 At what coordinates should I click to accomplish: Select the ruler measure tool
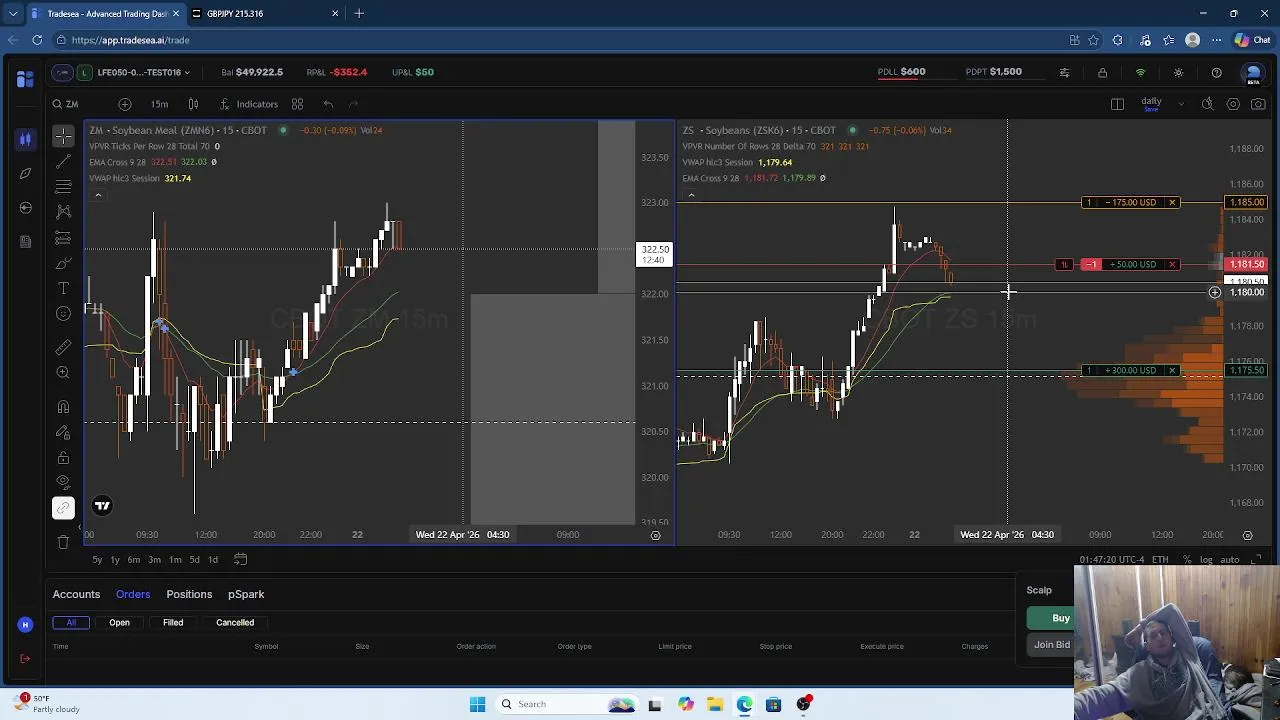click(63, 347)
